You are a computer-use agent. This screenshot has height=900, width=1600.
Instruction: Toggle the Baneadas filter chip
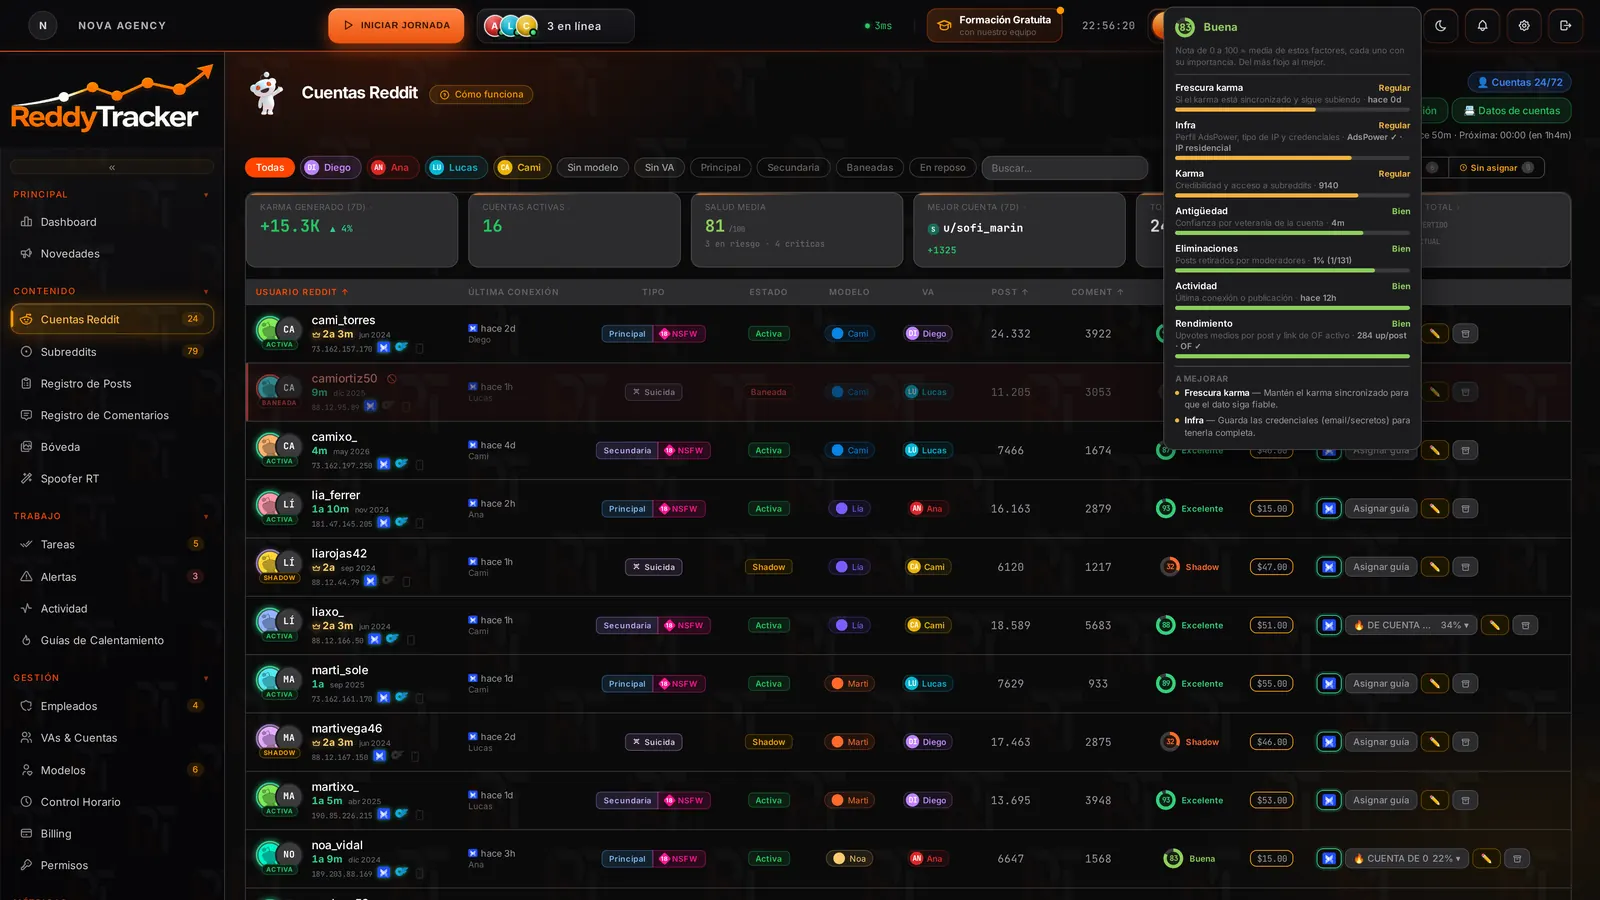coord(870,168)
